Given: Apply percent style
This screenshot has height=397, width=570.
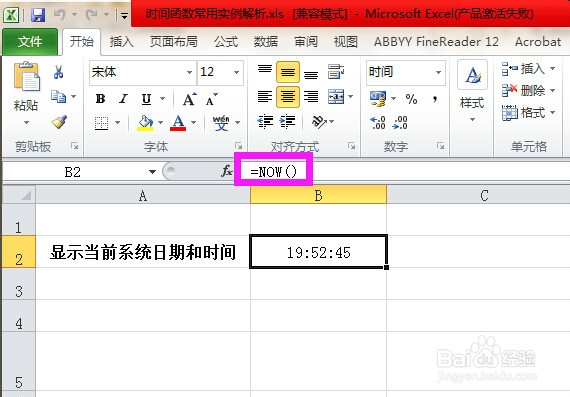Looking at the screenshot, I should pyautogui.click(x=411, y=99).
